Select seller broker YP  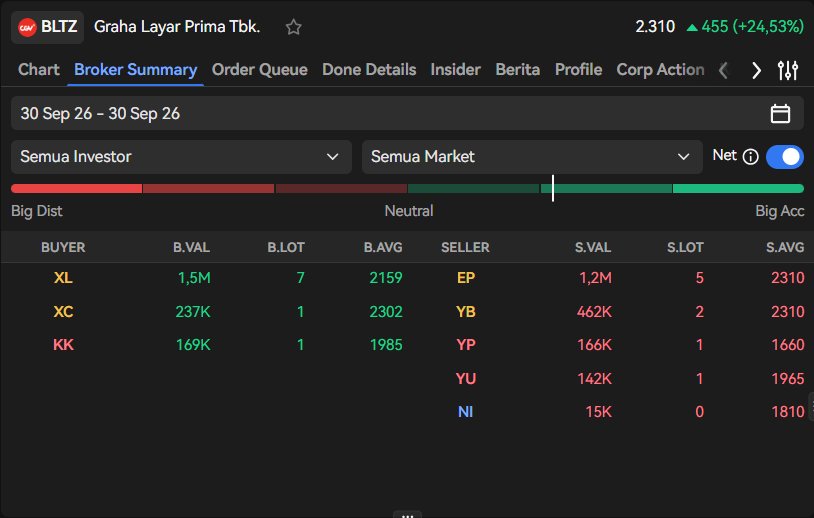coord(466,345)
